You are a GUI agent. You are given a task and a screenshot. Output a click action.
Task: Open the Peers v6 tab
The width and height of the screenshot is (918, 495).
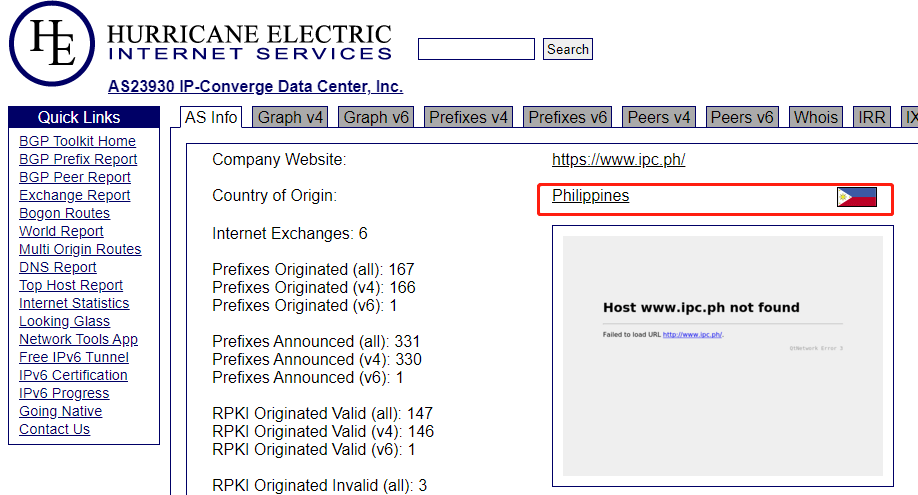point(742,117)
